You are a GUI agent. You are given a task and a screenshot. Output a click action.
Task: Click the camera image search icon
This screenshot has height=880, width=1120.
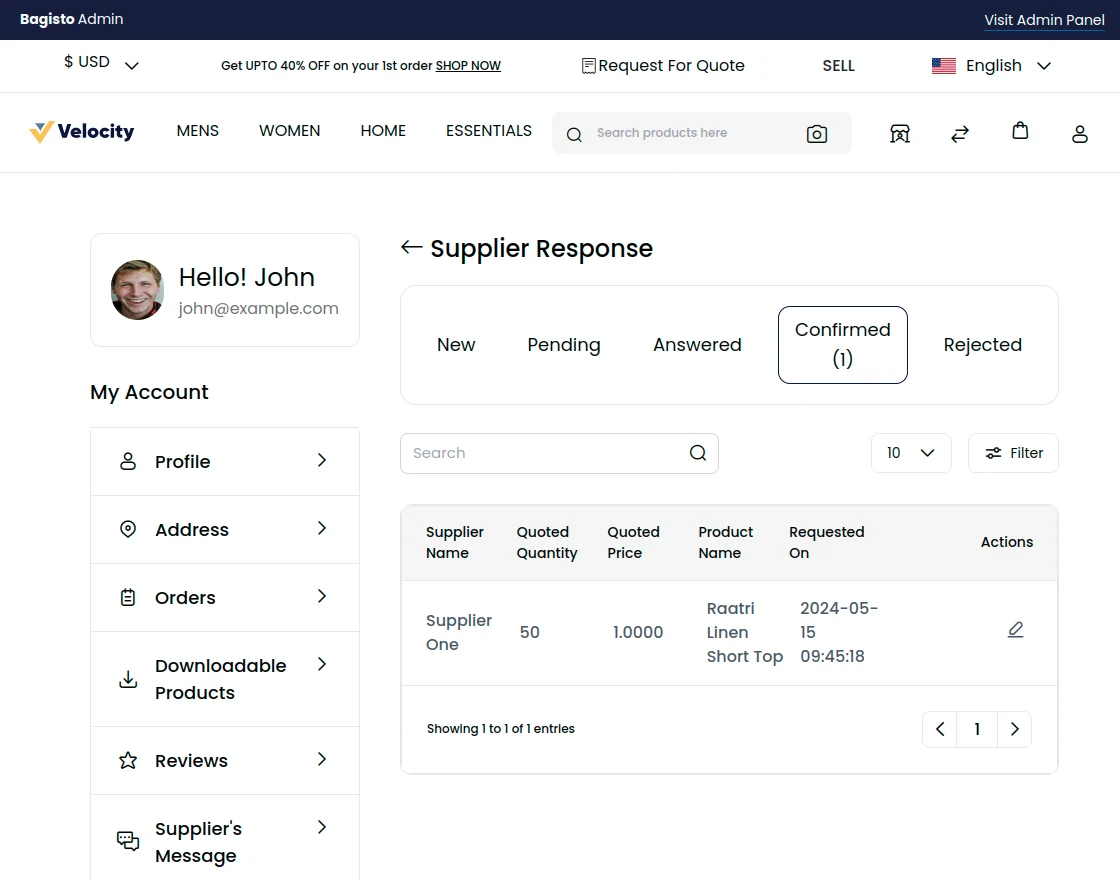tap(817, 134)
